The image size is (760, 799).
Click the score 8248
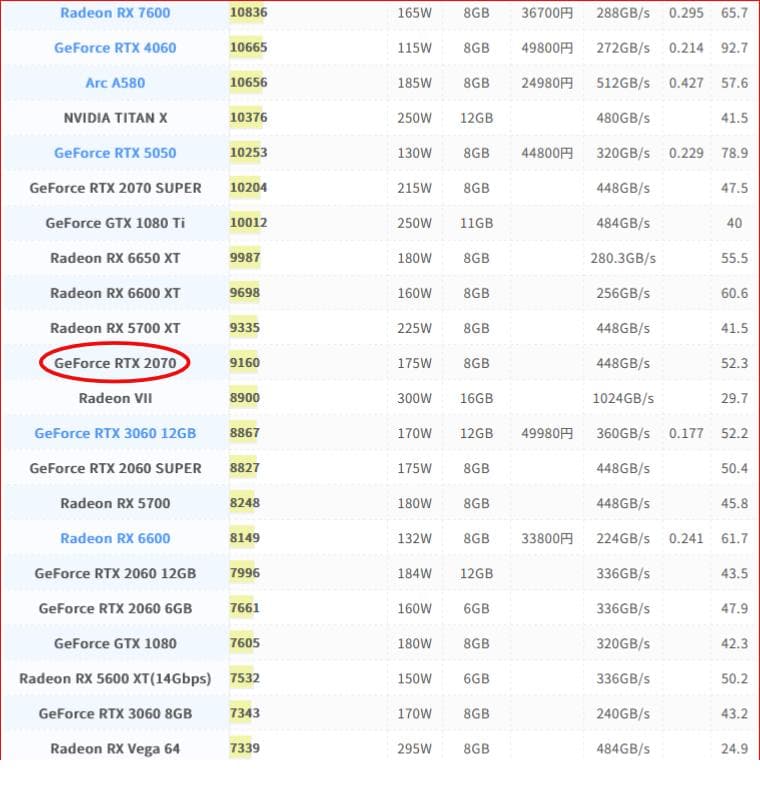pos(245,503)
